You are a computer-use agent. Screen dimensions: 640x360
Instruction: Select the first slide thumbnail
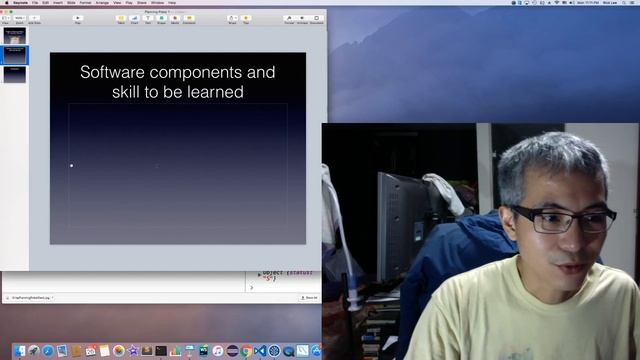tap(15, 36)
